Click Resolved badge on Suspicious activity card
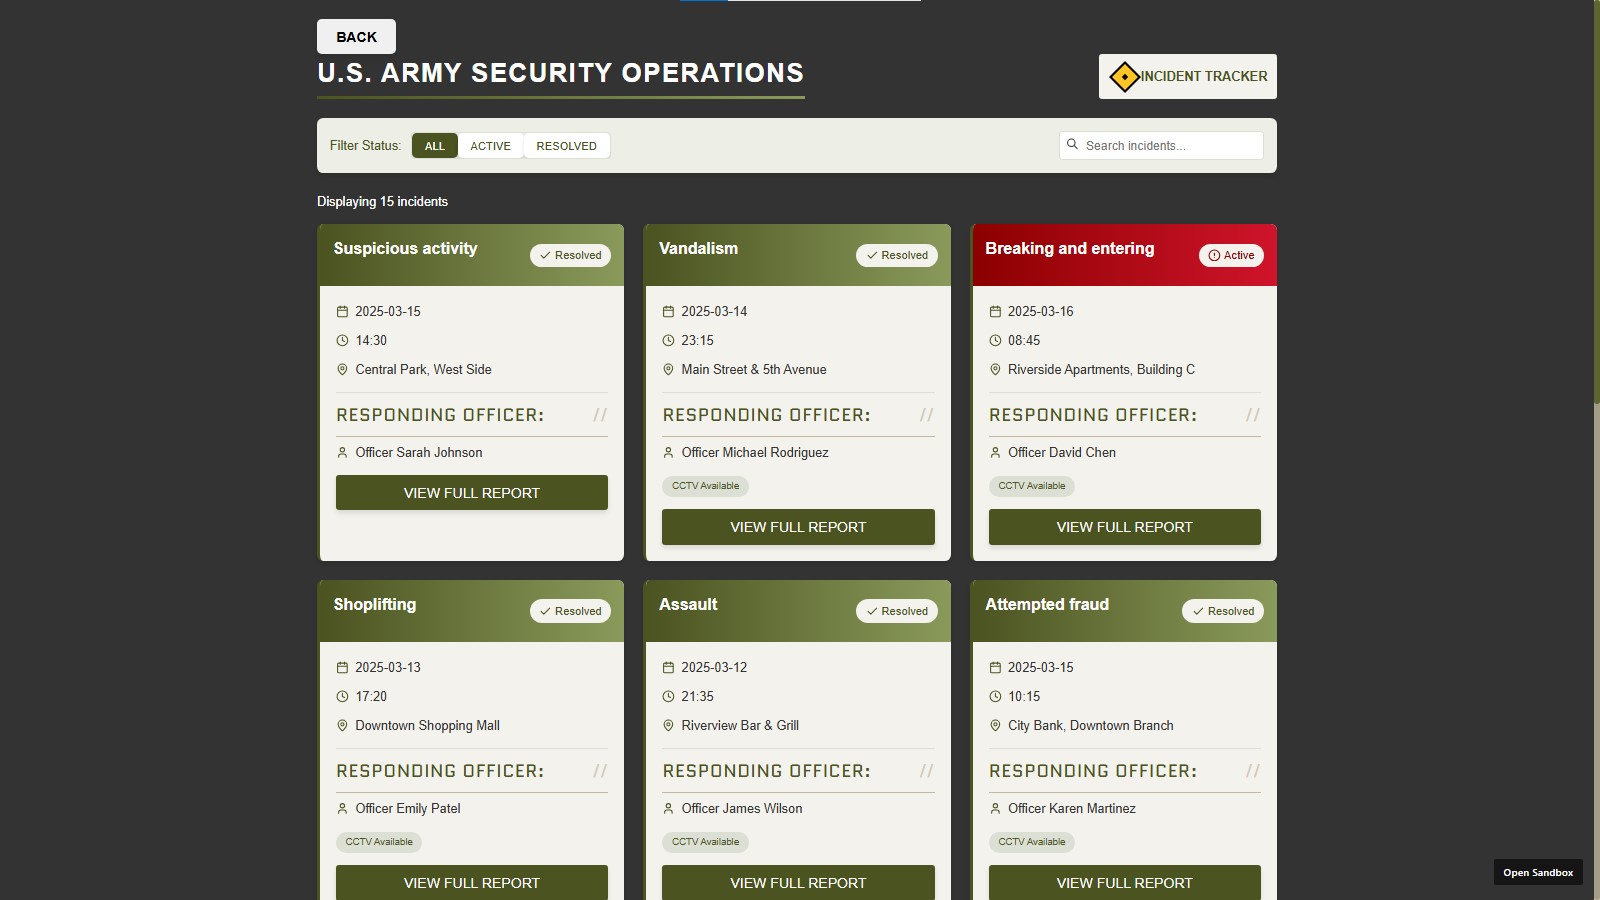Image resolution: width=1600 pixels, height=900 pixels. pyautogui.click(x=570, y=255)
